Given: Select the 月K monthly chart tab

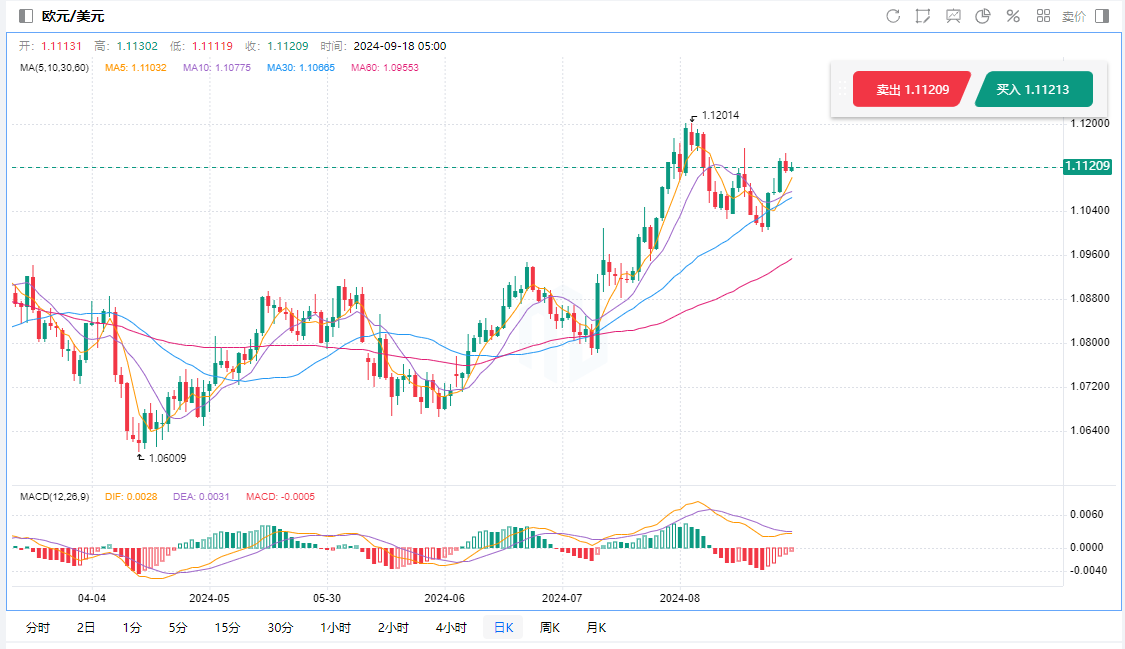Looking at the screenshot, I should (595, 628).
